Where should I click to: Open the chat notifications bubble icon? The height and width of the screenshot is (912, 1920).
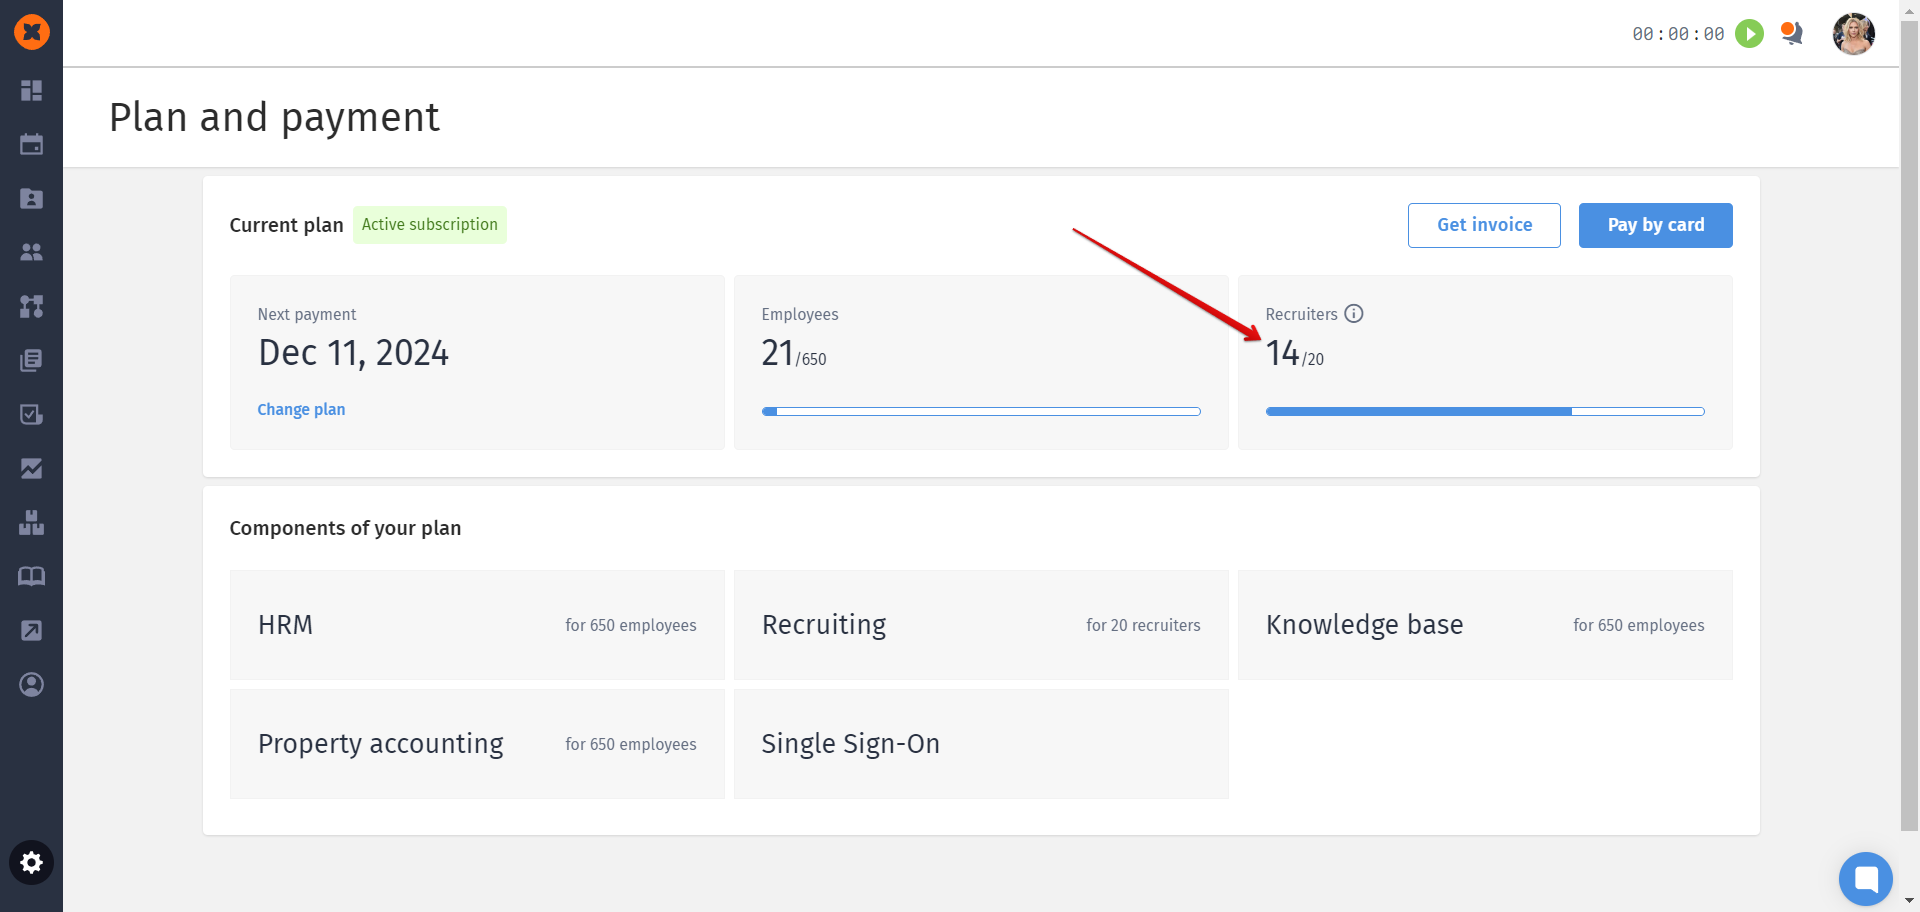tap(1792, 33)
